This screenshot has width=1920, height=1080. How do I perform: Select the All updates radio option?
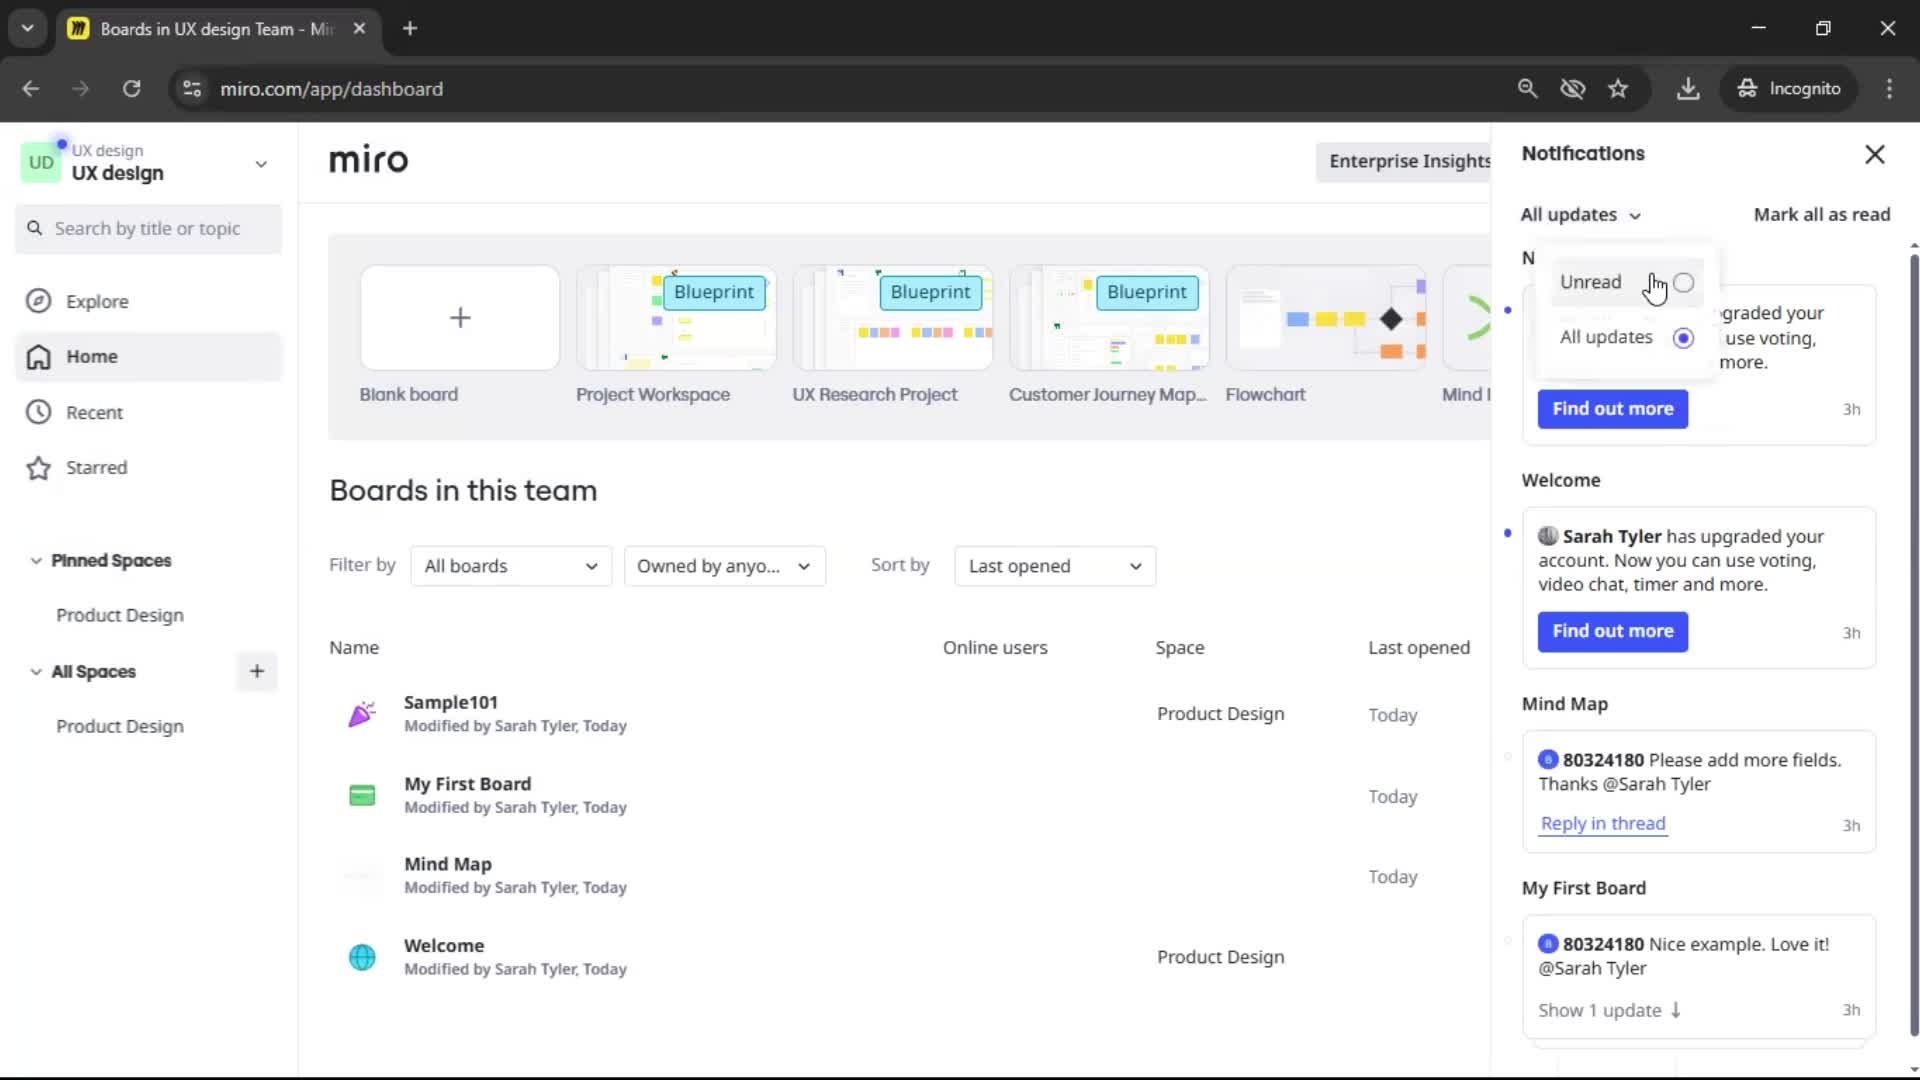click(1683, 338)
